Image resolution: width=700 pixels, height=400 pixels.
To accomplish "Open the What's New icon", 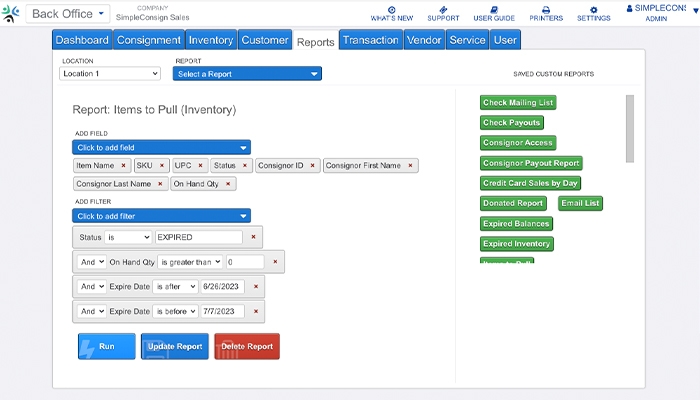I will tap(390, 10).
